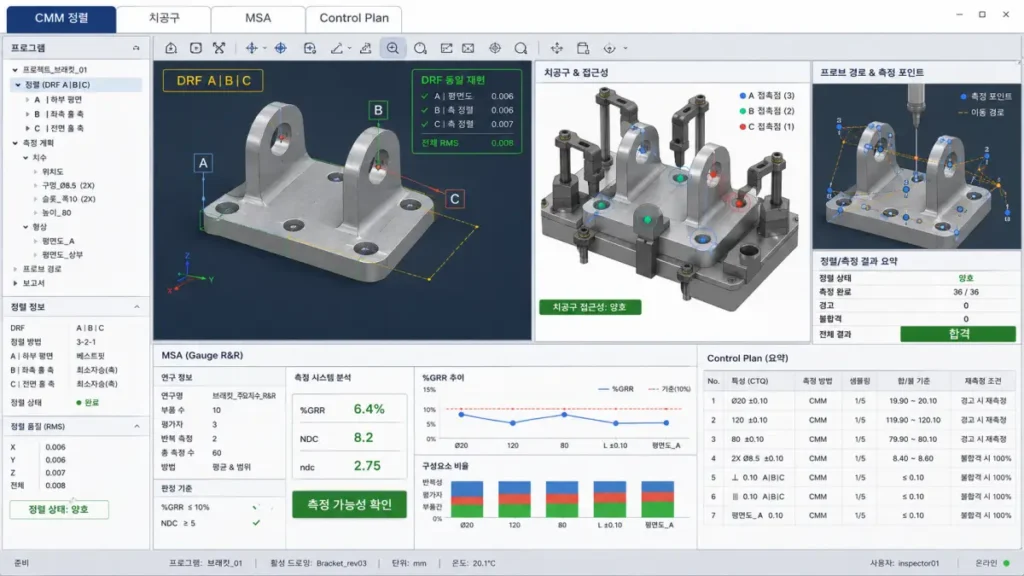Click 19.90 ~ 20.10 cell in Control Plan
The height and width of the screenshot is (576, 1024).
pyautogui.click(x=913, y=401)
